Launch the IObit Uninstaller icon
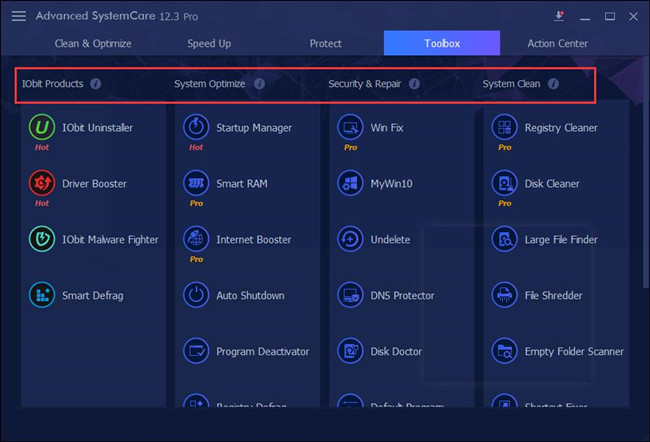 coord(42,127)
